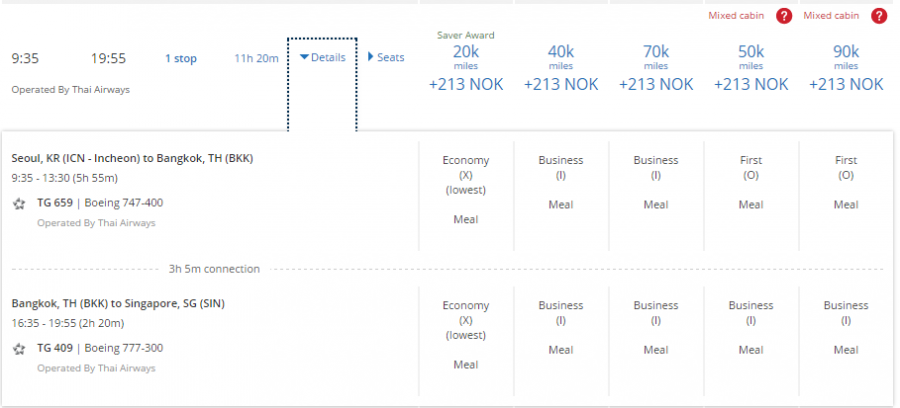900x408 pixels.
Task: Click the 11h 20m total duration
Action: (256, 59)
